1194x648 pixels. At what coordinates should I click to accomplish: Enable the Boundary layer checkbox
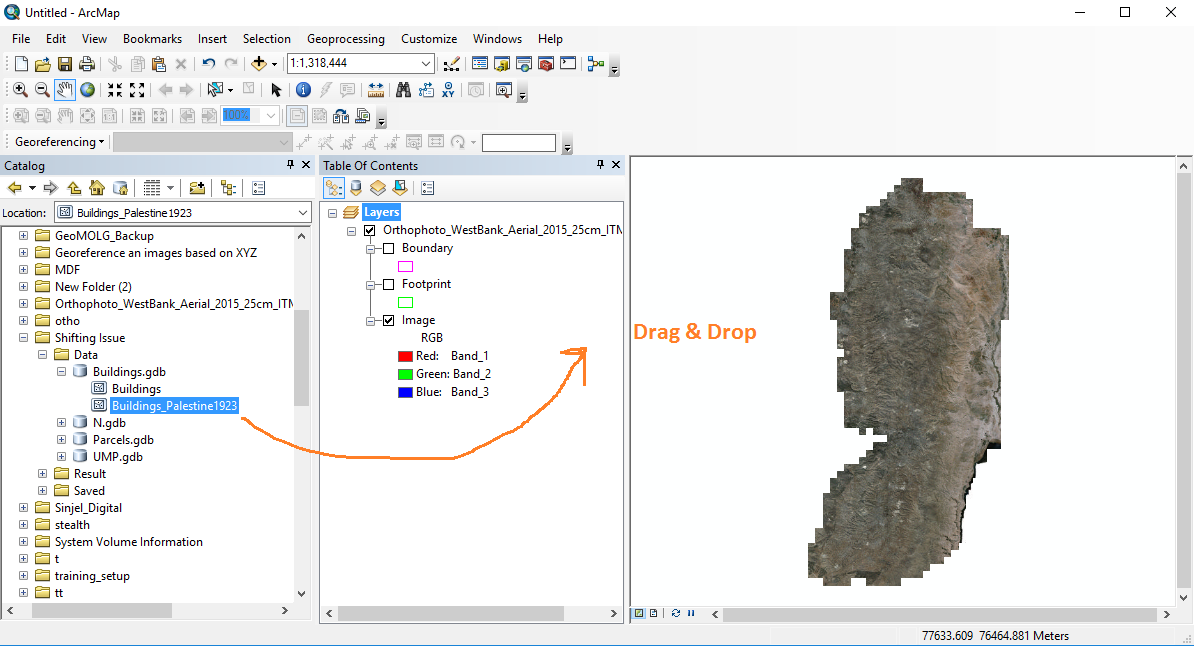[x=389, y=248]
